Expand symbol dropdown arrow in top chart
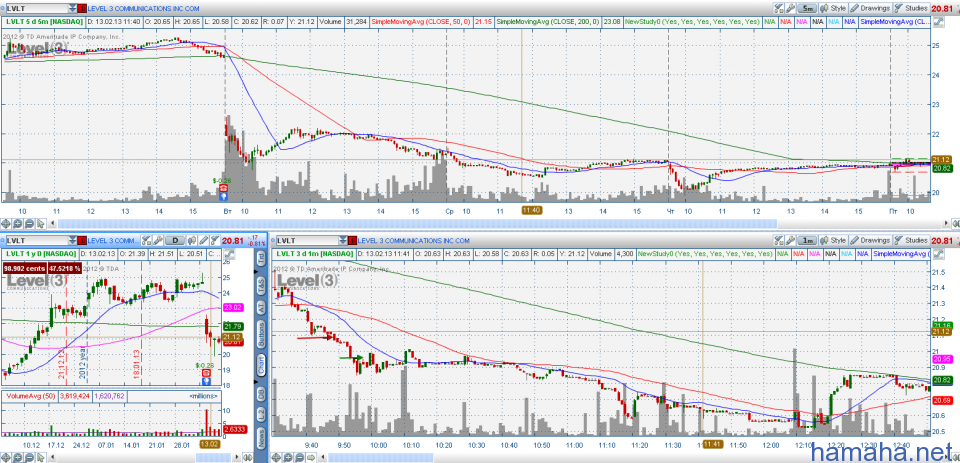 [74, 9]
